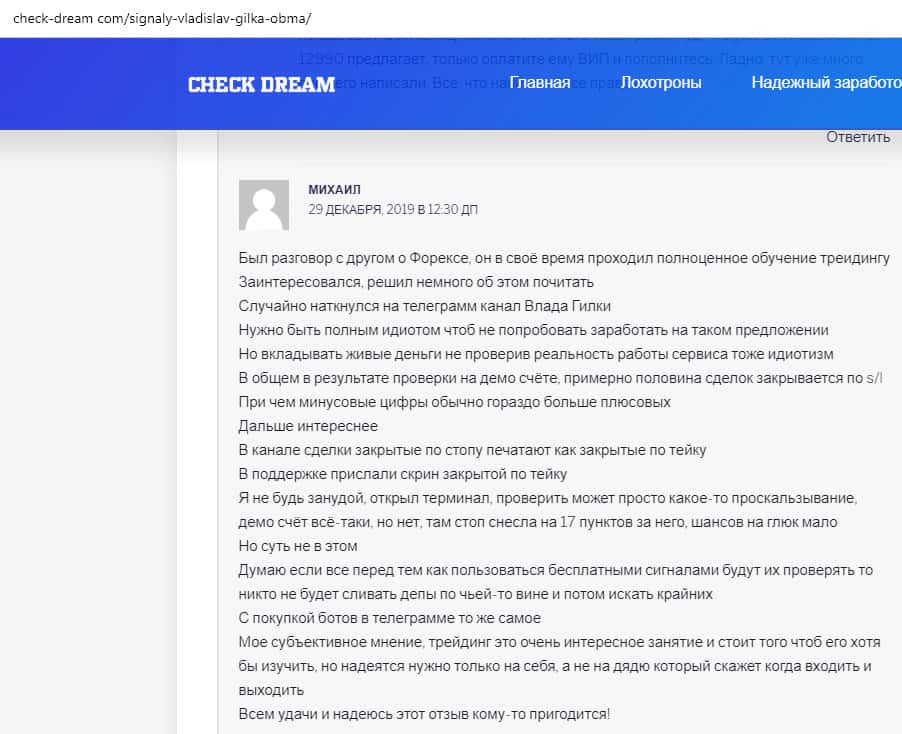Open the comment date 29 декабря, 2019 link
This screenshot has height=734, width=902.
coord(393,209)
